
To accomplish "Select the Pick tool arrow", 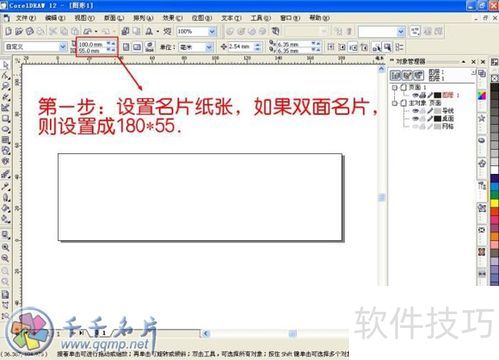I will [5, 65].
